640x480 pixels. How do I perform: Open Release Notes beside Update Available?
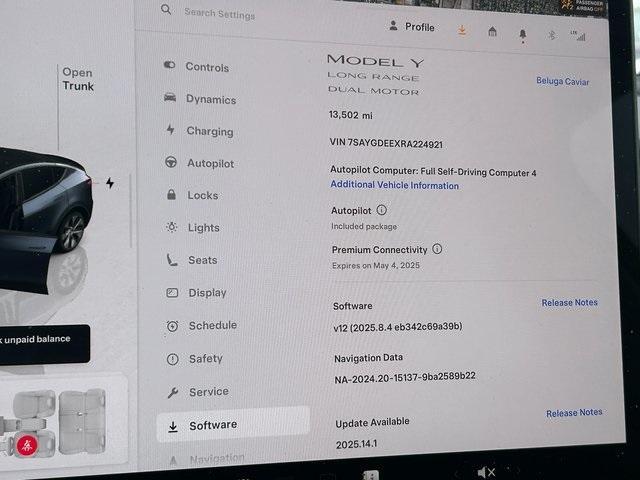[574, 413]
